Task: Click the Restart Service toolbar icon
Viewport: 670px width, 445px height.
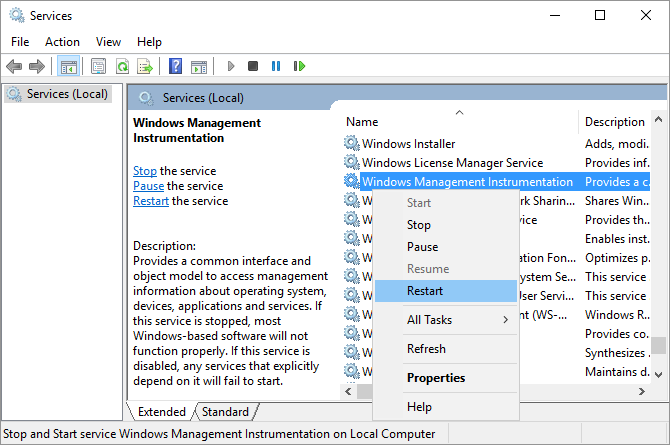Action: pos(299,66)
